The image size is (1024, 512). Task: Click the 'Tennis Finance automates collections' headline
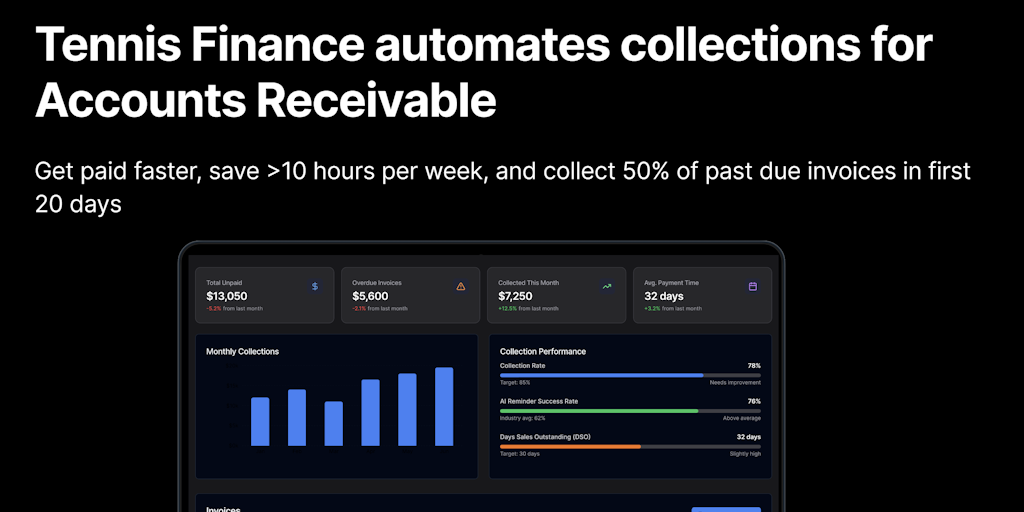click(x=483, y=72)
